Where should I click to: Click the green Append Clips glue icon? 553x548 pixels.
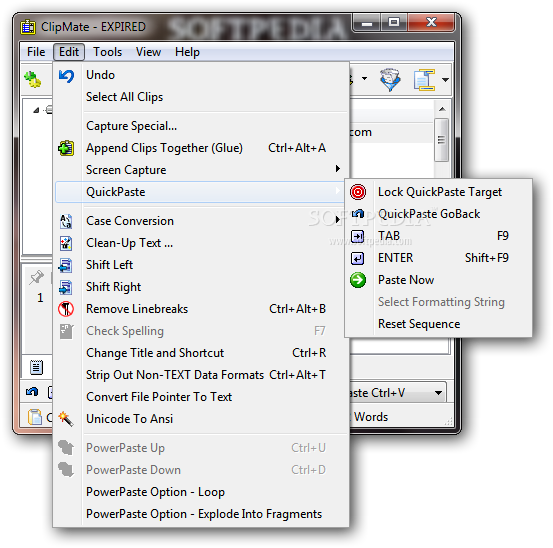coord(66,148)
